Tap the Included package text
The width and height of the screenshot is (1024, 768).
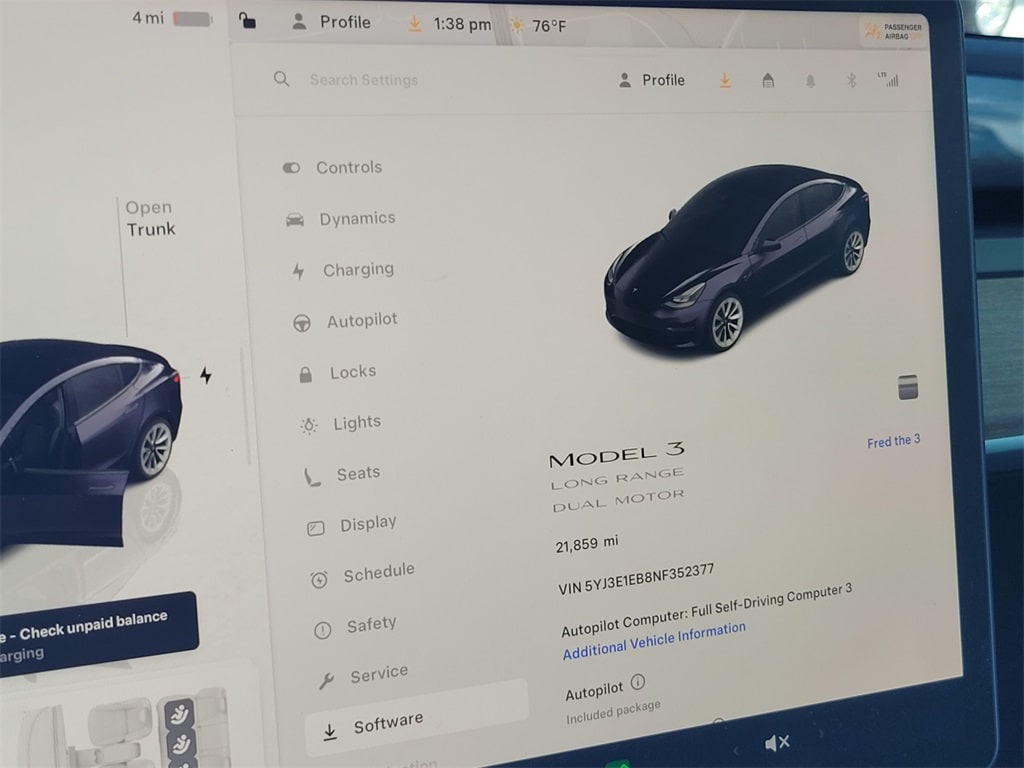pyautogui.click(x=613, y=712)
